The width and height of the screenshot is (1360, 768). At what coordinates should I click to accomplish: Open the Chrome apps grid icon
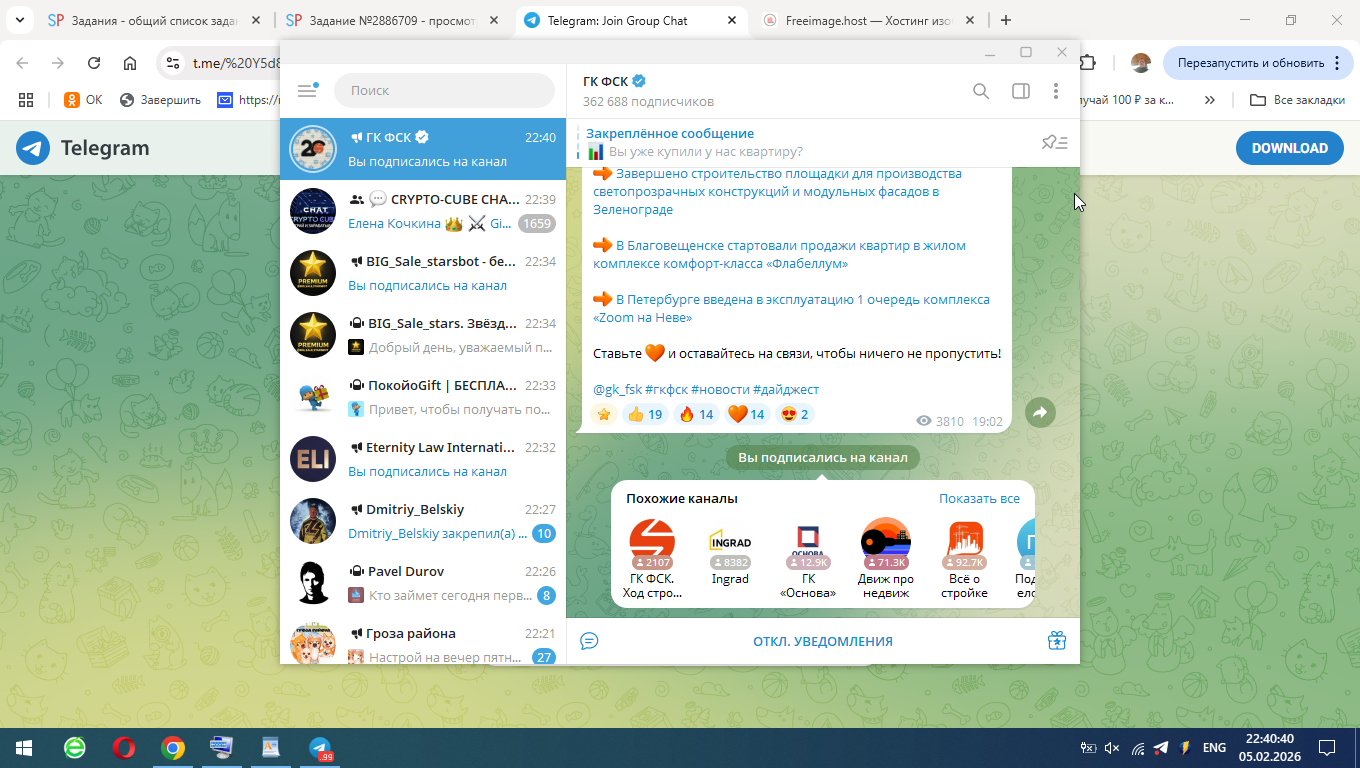point(26,100)
